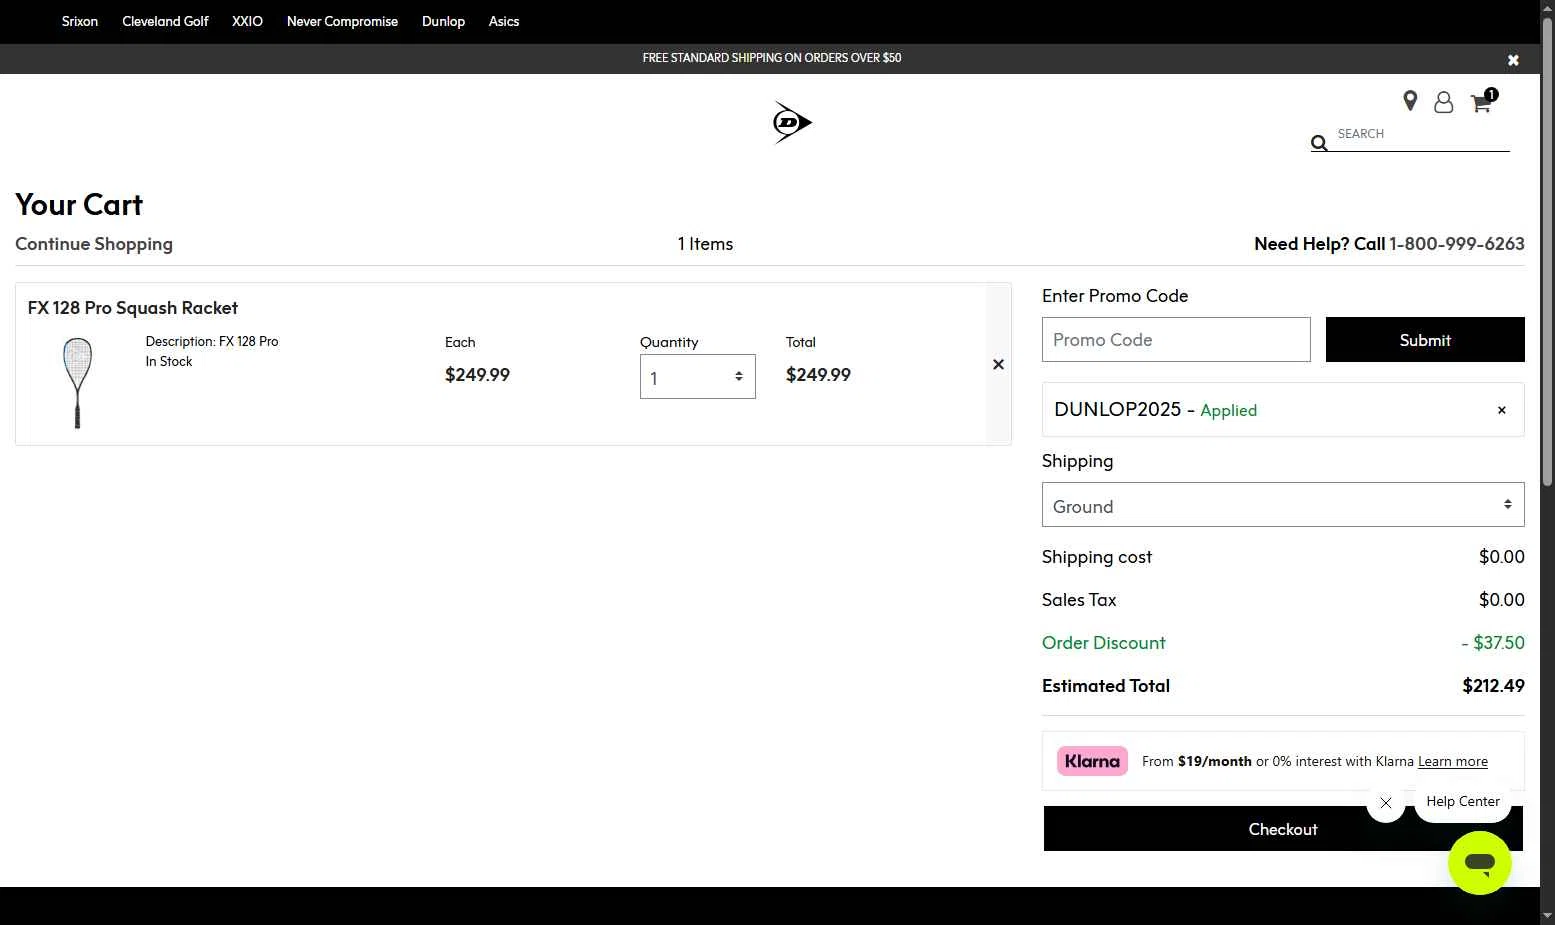Screen dimensions: 1555x925
Task: Click the Dunlop logo
Action: pyautogui.click(x=792, y=122)
